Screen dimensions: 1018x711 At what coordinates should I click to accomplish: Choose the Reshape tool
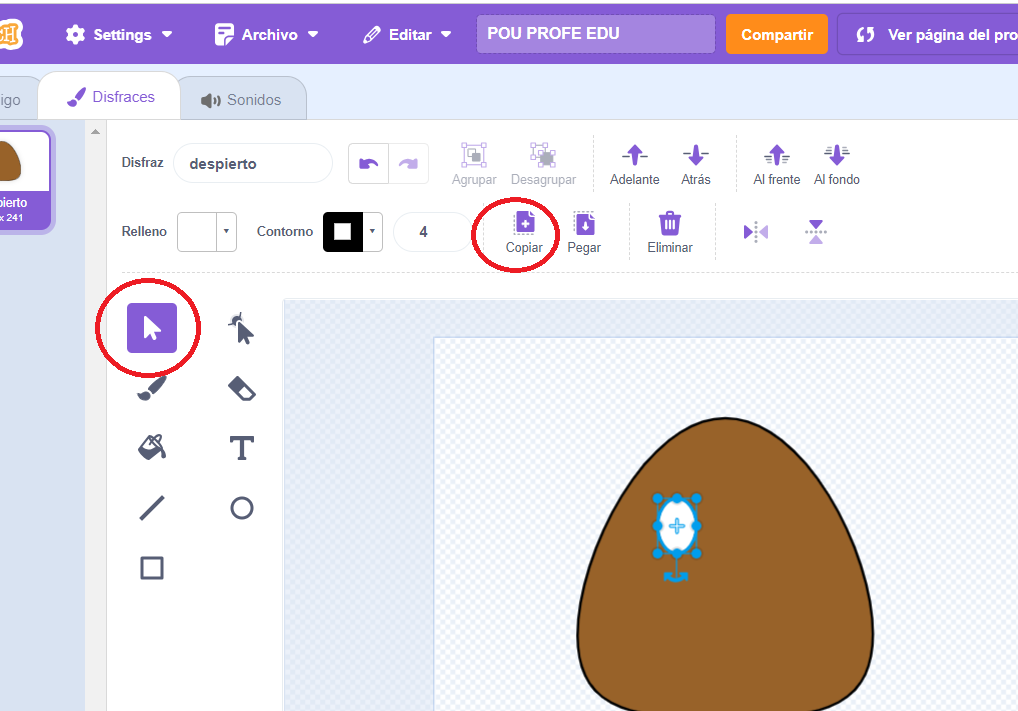(x=241, y=328)
